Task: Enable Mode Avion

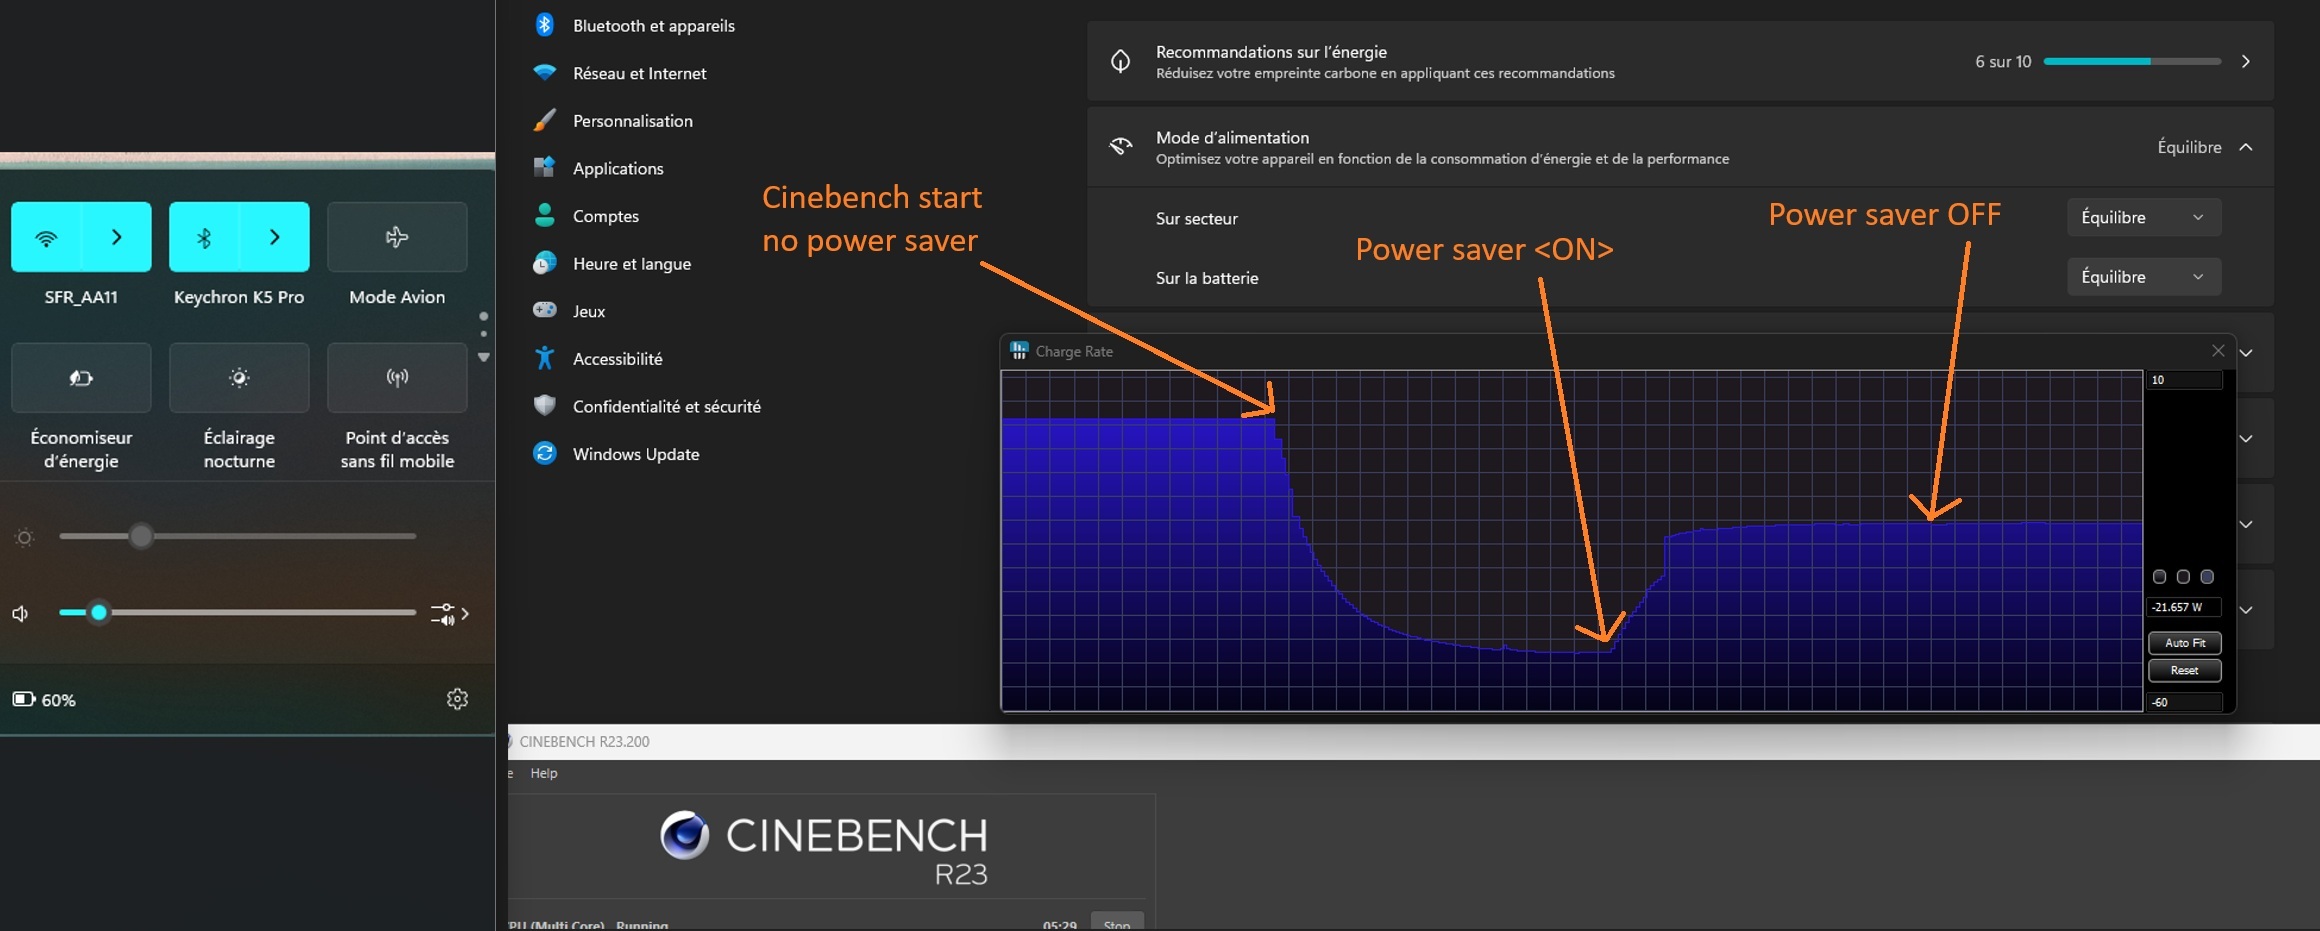Action: pyautogui.click(x=397, y=237)
